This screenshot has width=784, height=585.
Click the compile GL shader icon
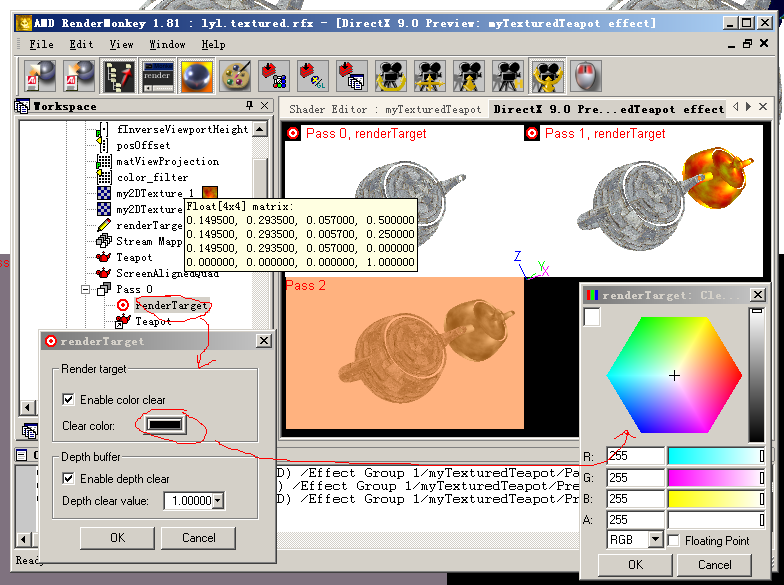pos(313,76)
